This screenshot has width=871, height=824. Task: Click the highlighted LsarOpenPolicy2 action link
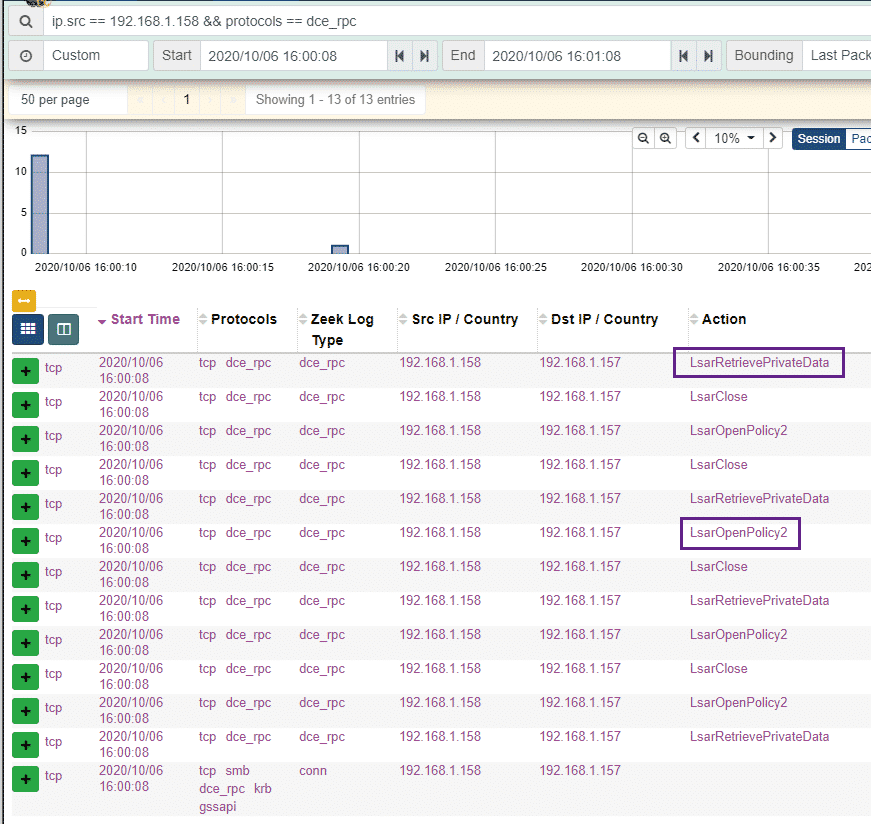pos(739,533)
